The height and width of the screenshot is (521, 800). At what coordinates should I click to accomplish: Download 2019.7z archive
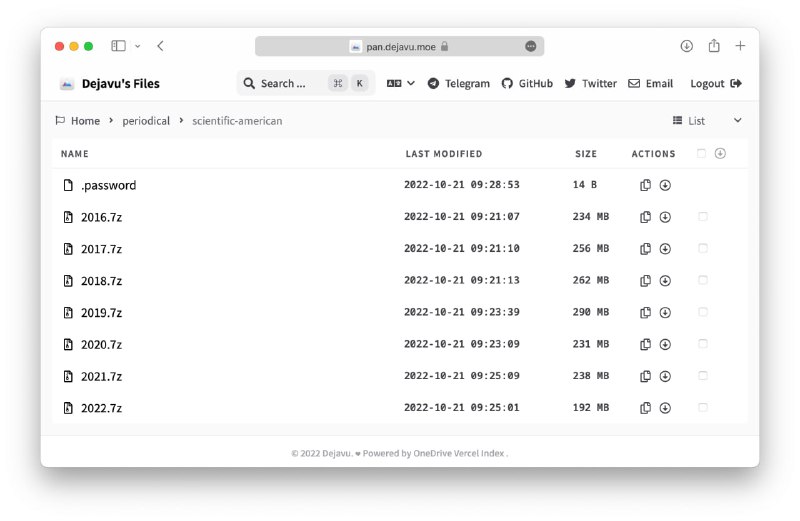665,312
